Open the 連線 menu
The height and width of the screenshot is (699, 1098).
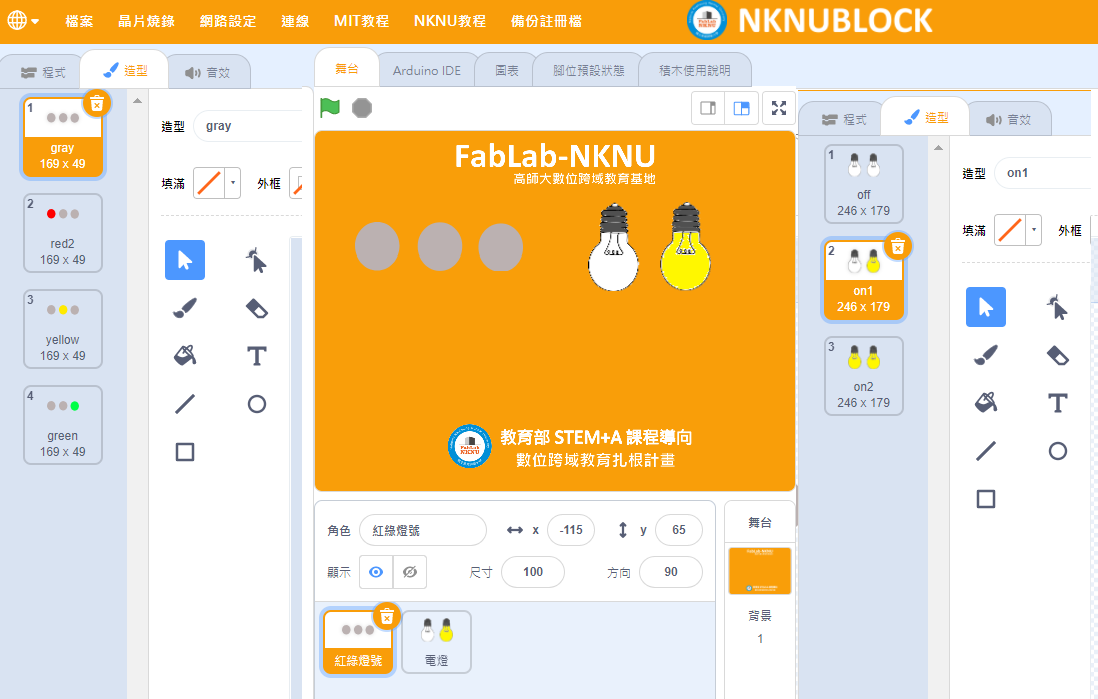(x=295, y=21)
